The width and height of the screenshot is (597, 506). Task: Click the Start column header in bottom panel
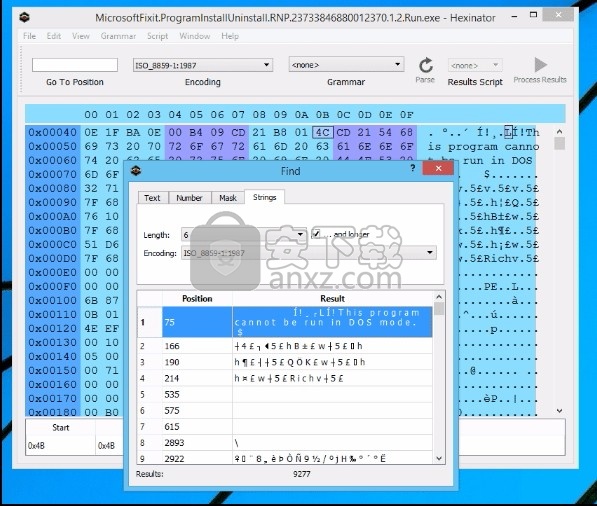click(61, 428)
